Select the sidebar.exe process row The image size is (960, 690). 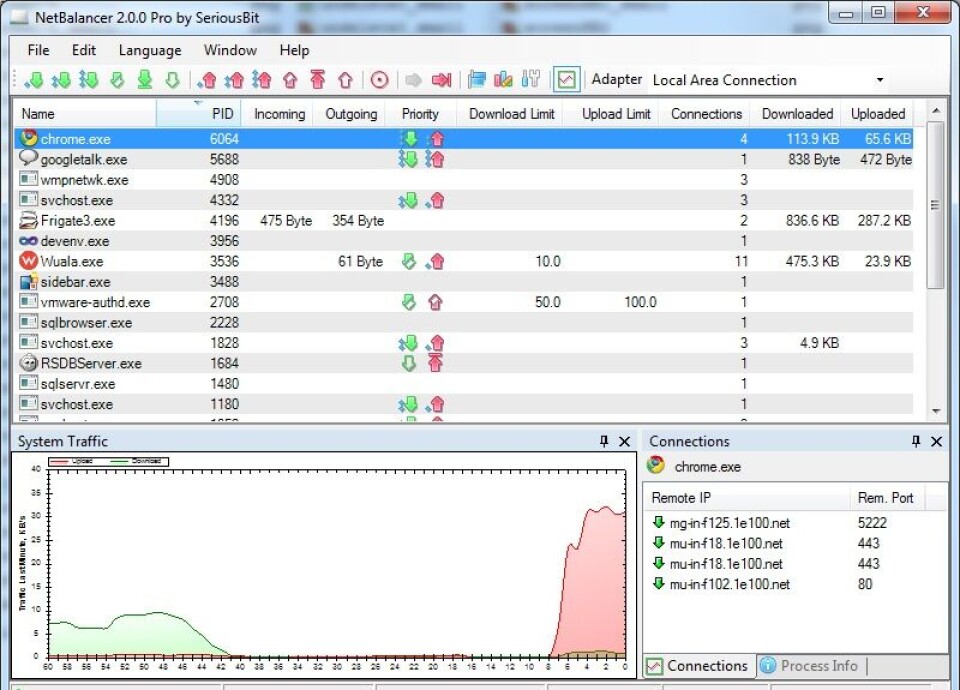pyautogui.click(x=463, y=282)
